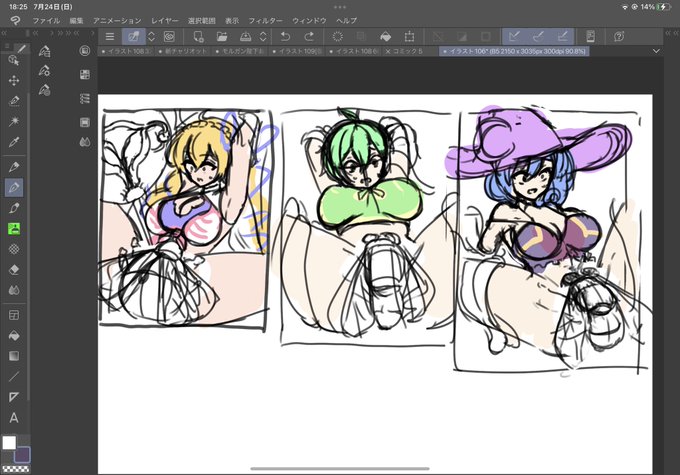Screen dimensions: 680x475
Task: Save the canvas with the Save icon
Action: tap(245, 36)
